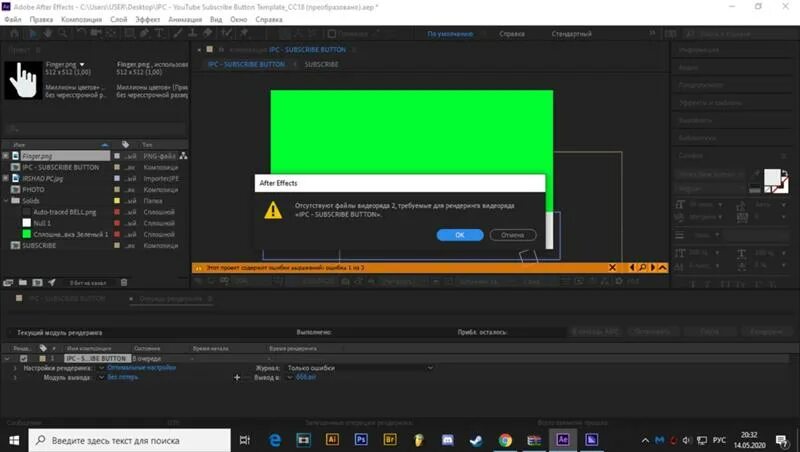
Task: Expand the orange error banner with up chevron
Action: pyautogui.click(x=662, y=267)
